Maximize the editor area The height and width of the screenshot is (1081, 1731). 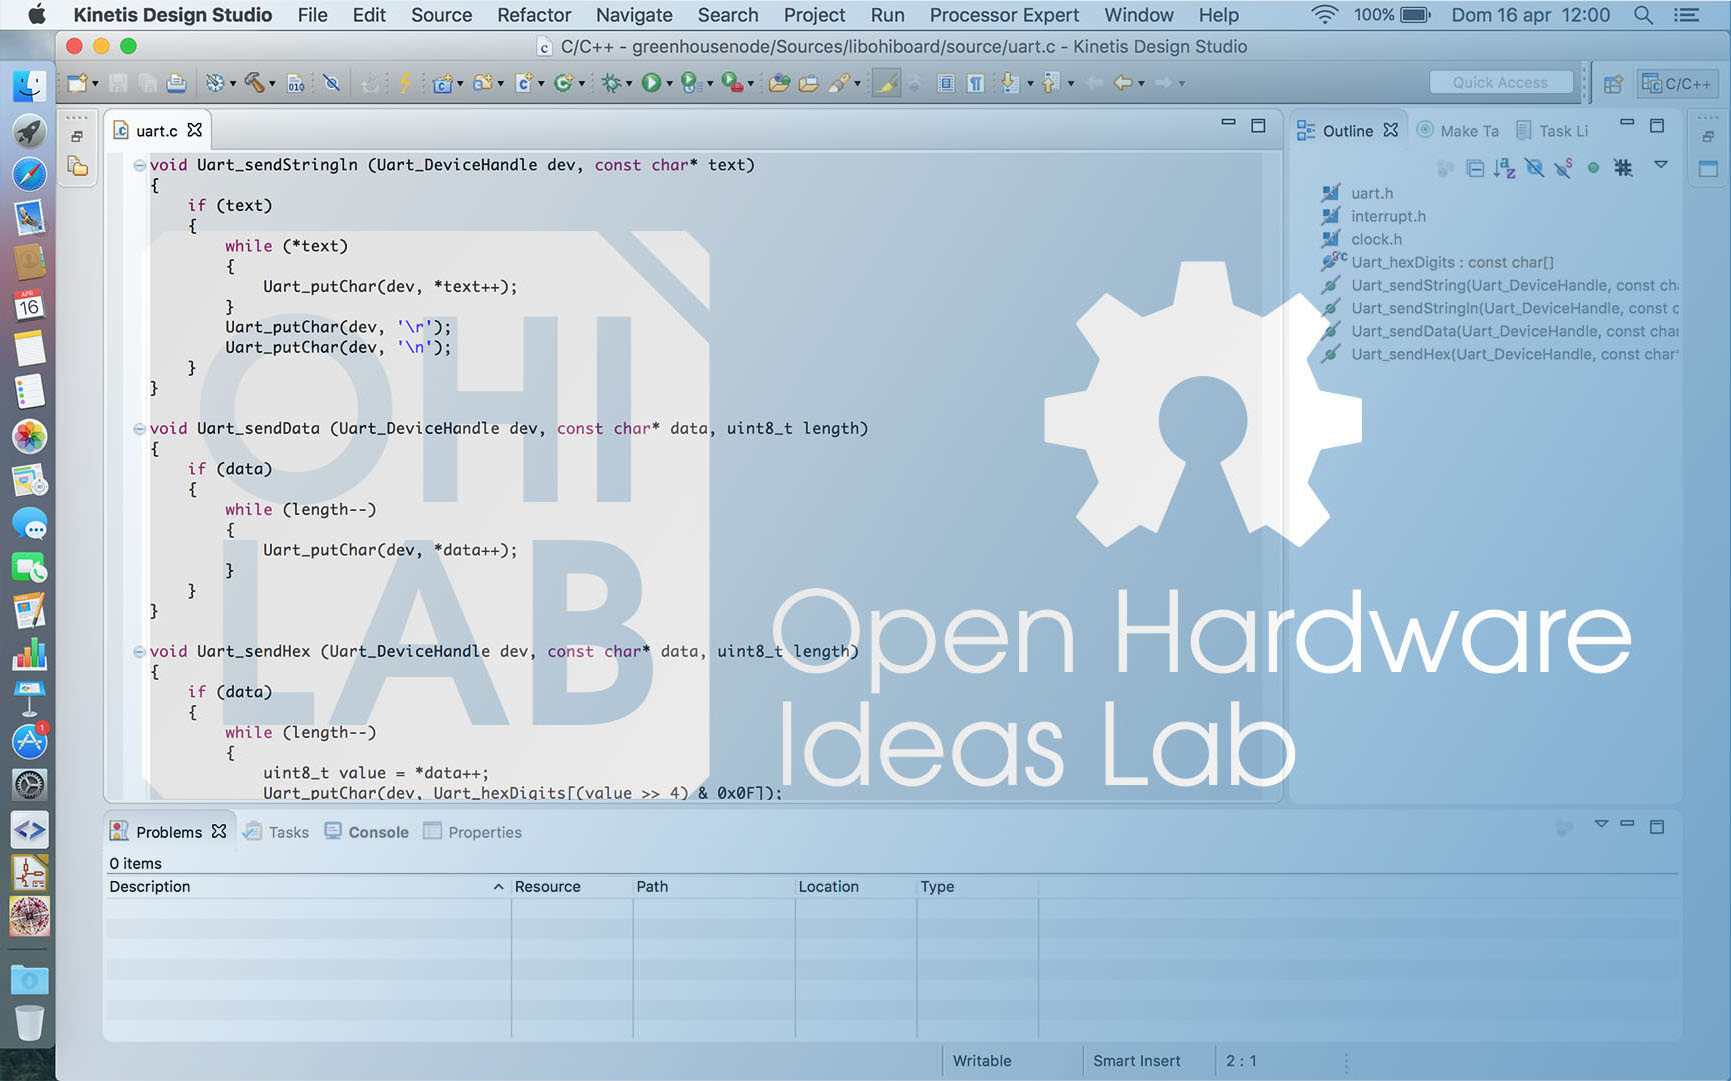click(x=1258, y=125)
